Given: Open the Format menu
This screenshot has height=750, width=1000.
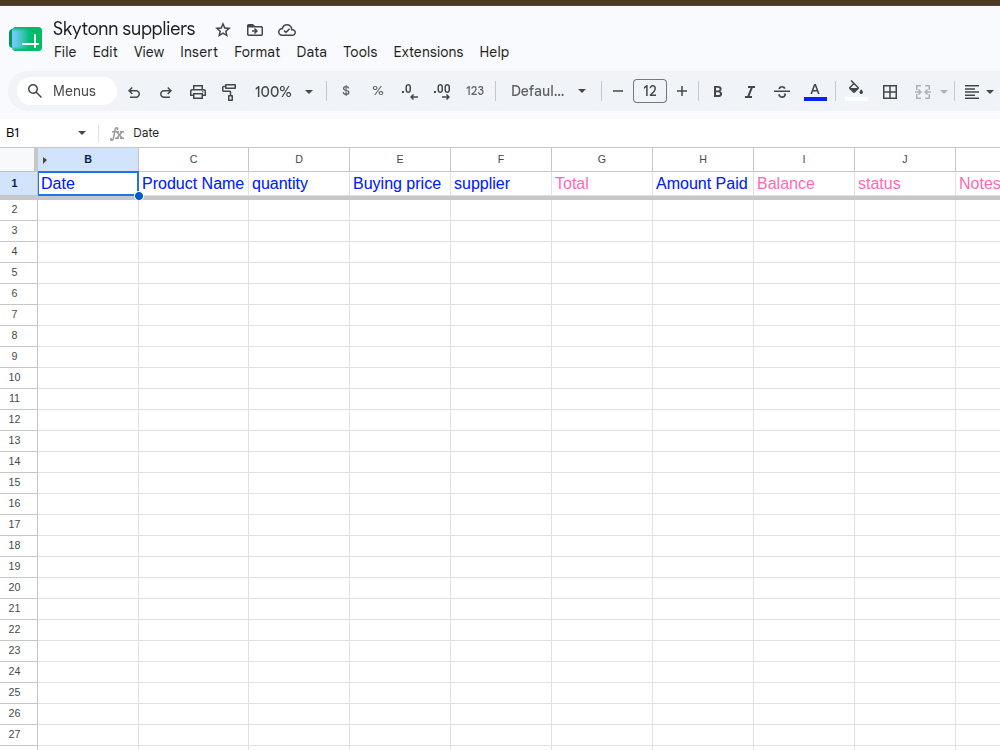Looking at the screenshot, I should coord(257,52).
